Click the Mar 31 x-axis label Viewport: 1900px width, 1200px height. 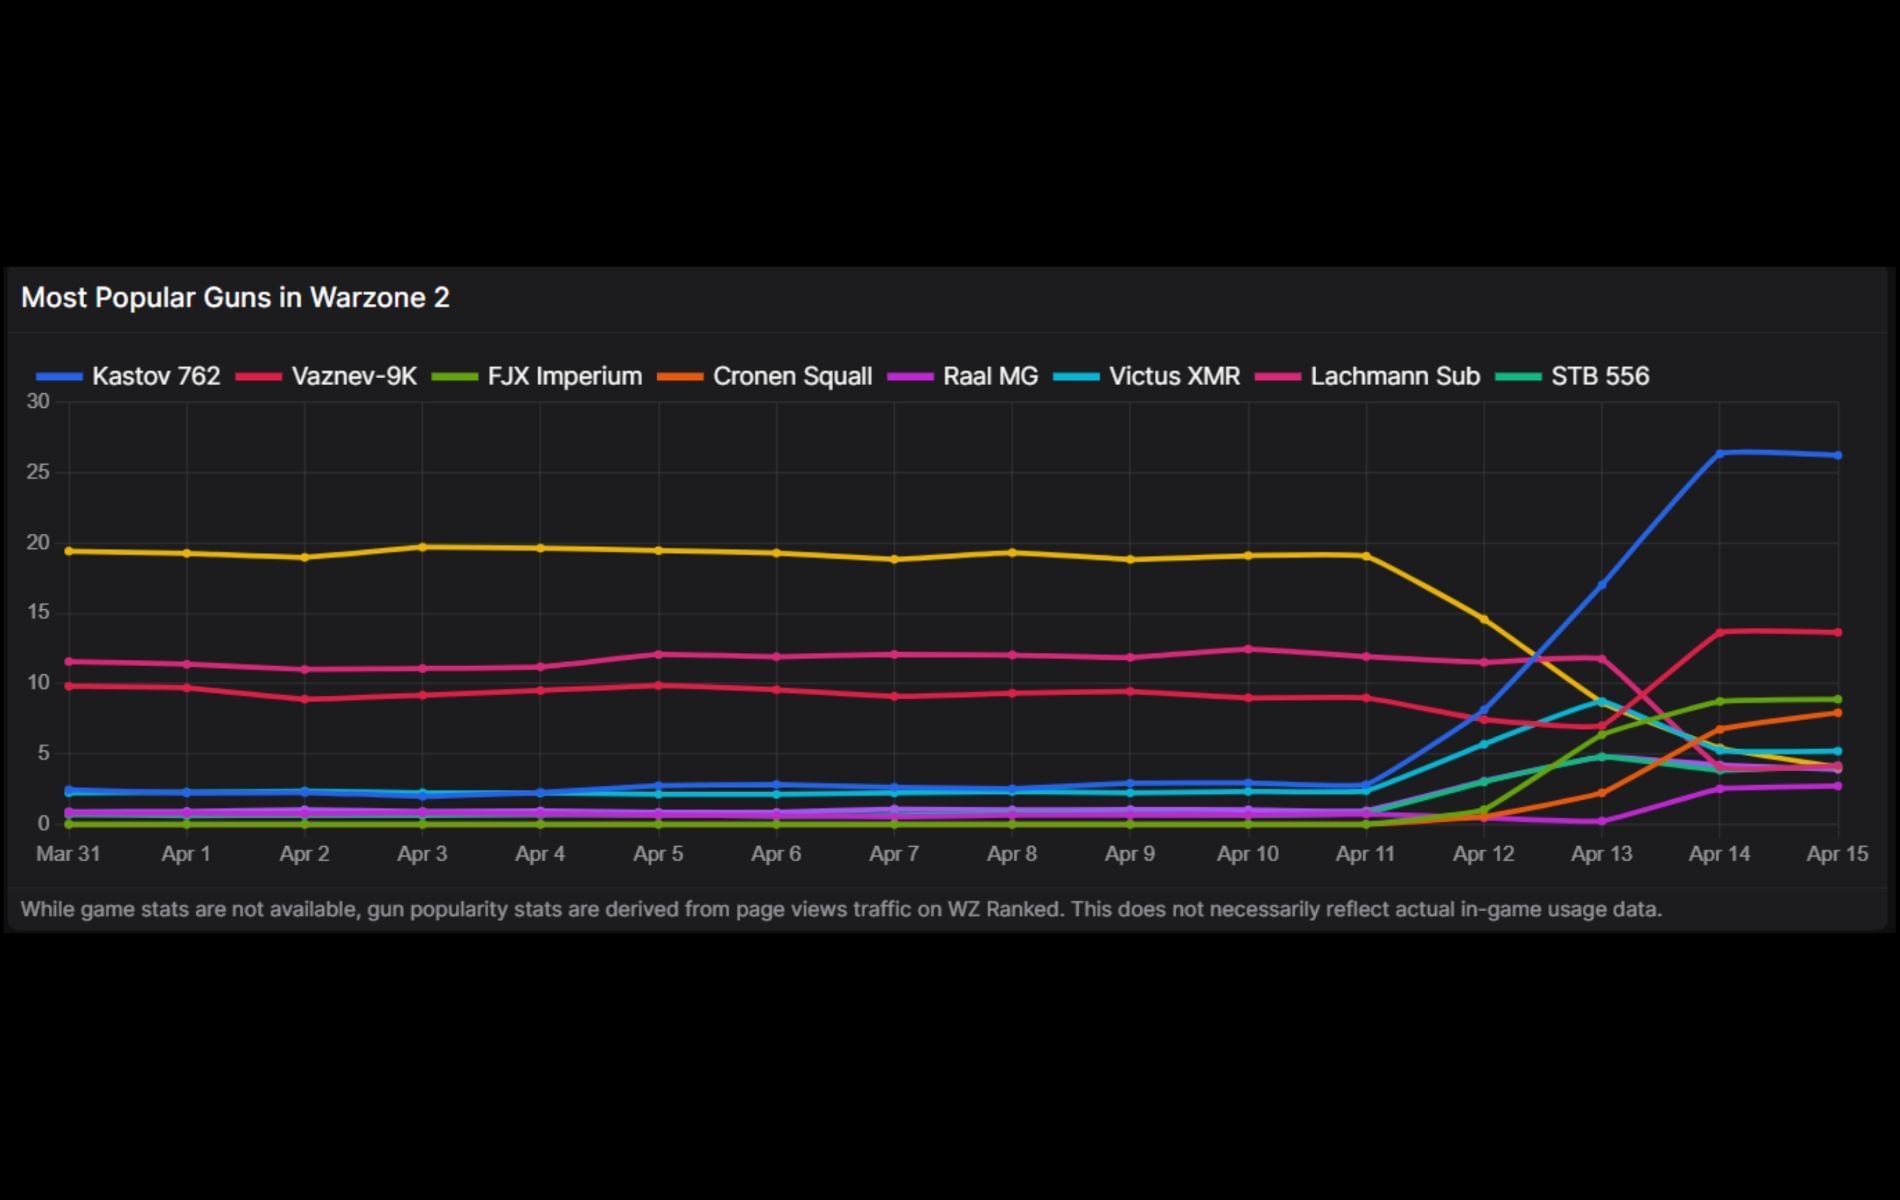pos(68,854)
